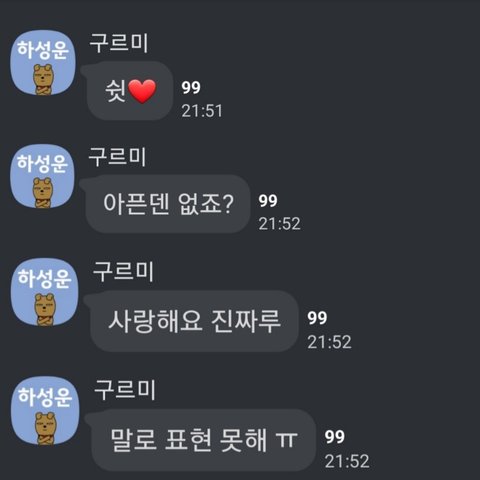The image size is (480, 480).
Task: Click unread count 99 beside the 쉿 message
Action: [x=191, y=88]
